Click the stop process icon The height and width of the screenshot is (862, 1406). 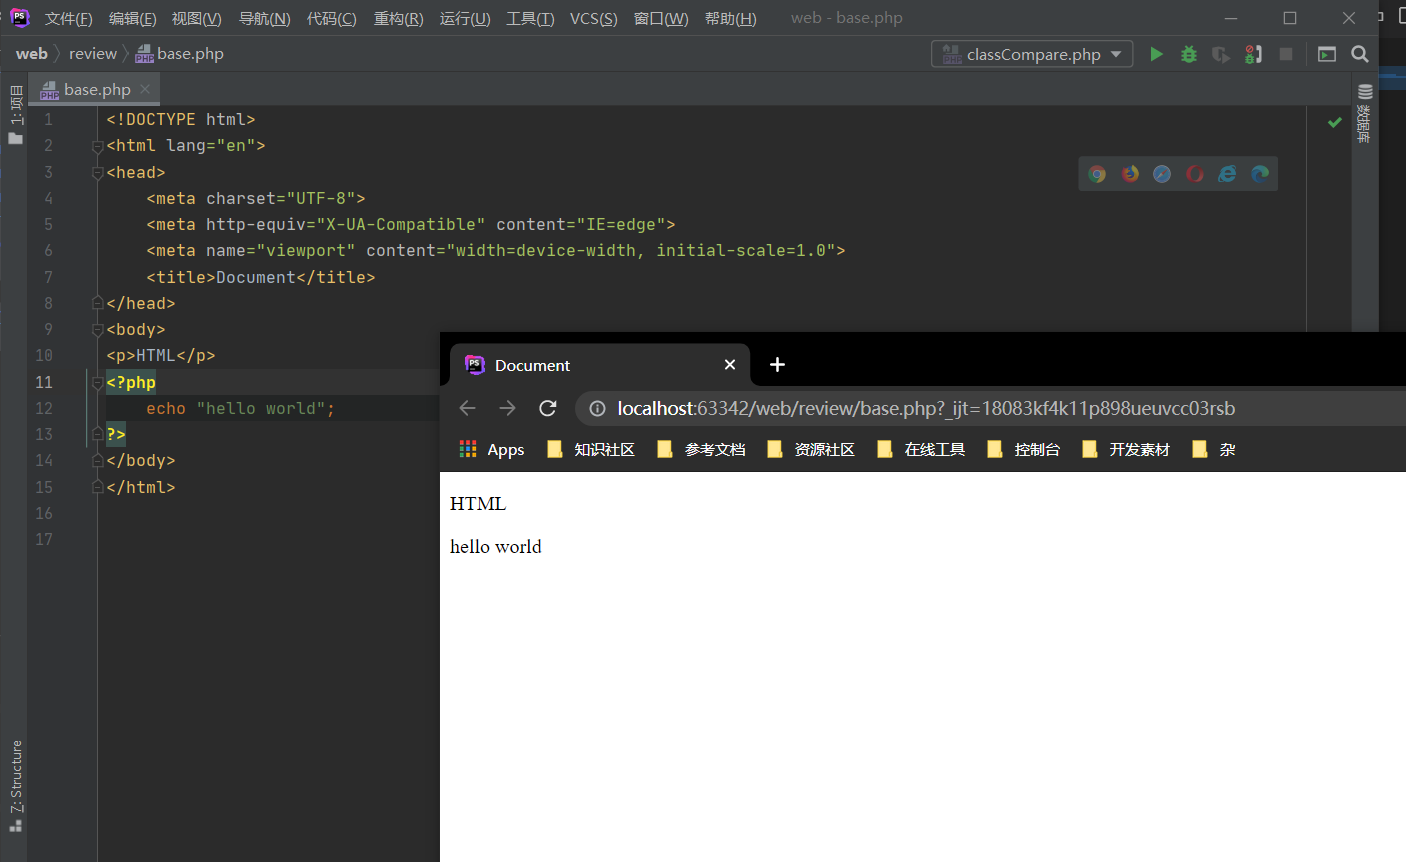(x=1286, y=54)
